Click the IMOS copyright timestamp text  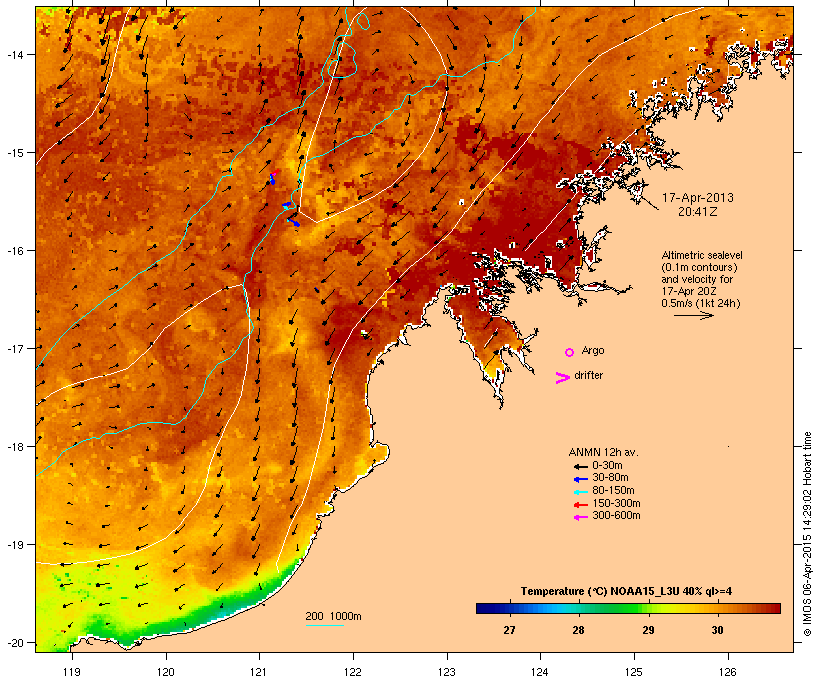[807, 535]
